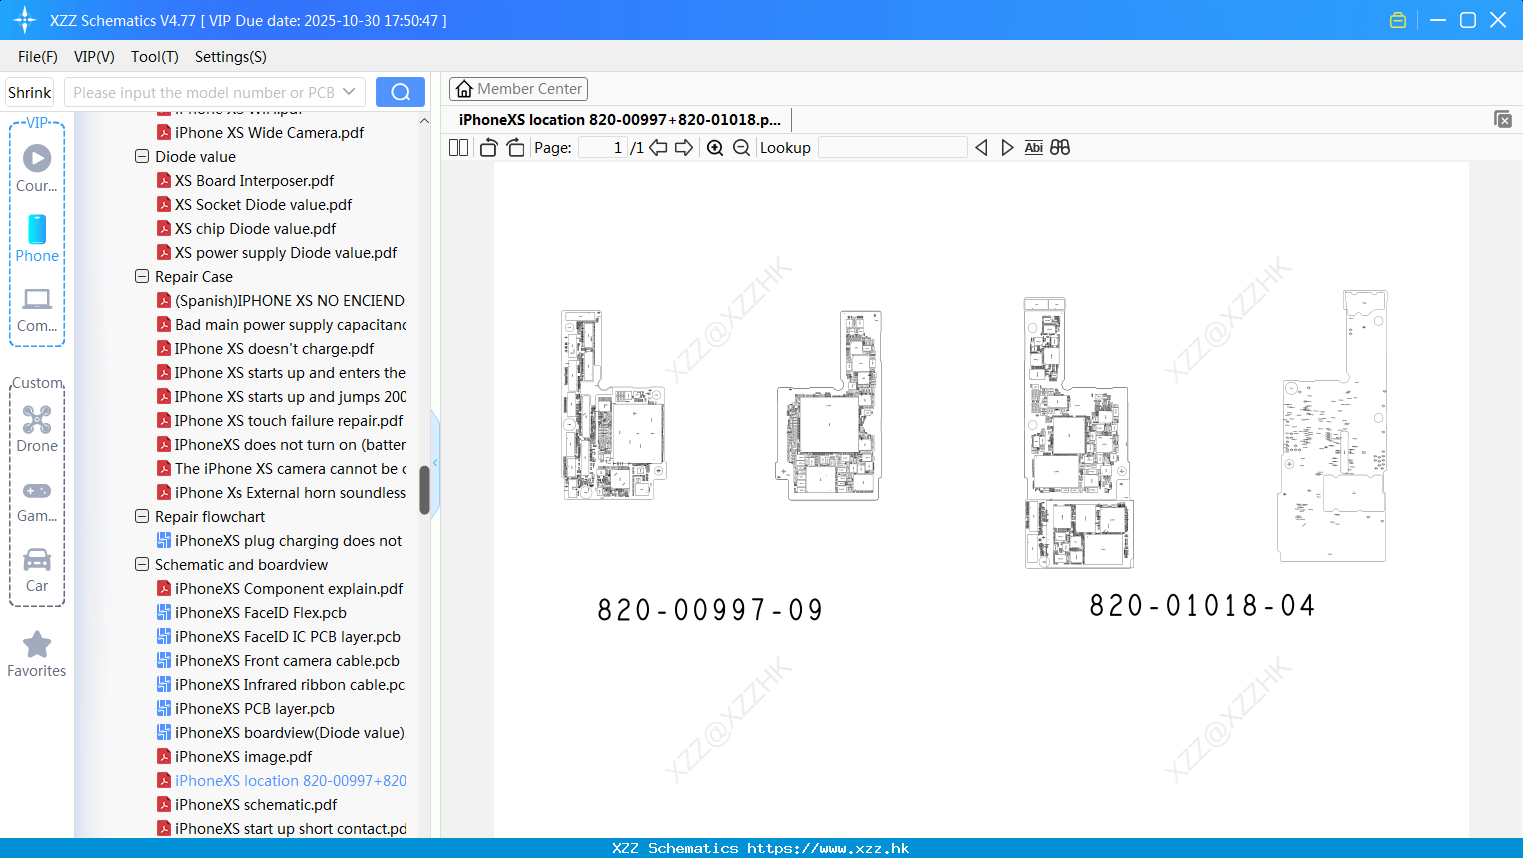Open iPhoneXS start up short contact file

click(290, 829)
